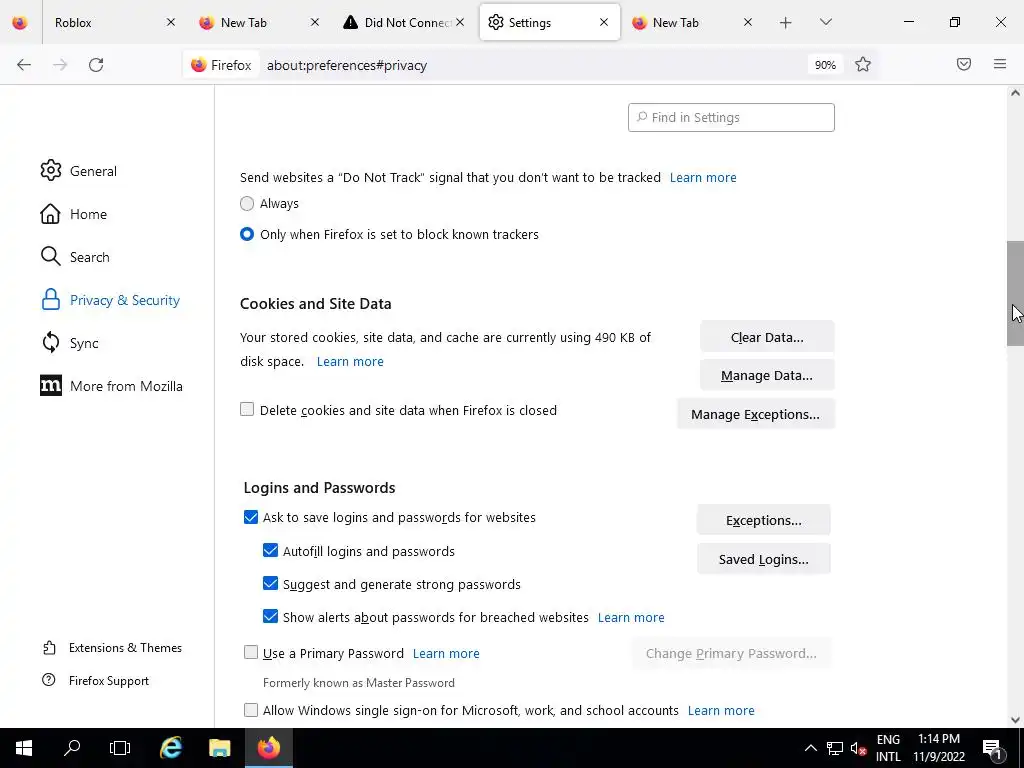Click the Firefox View pinned icon

point(20,22)
